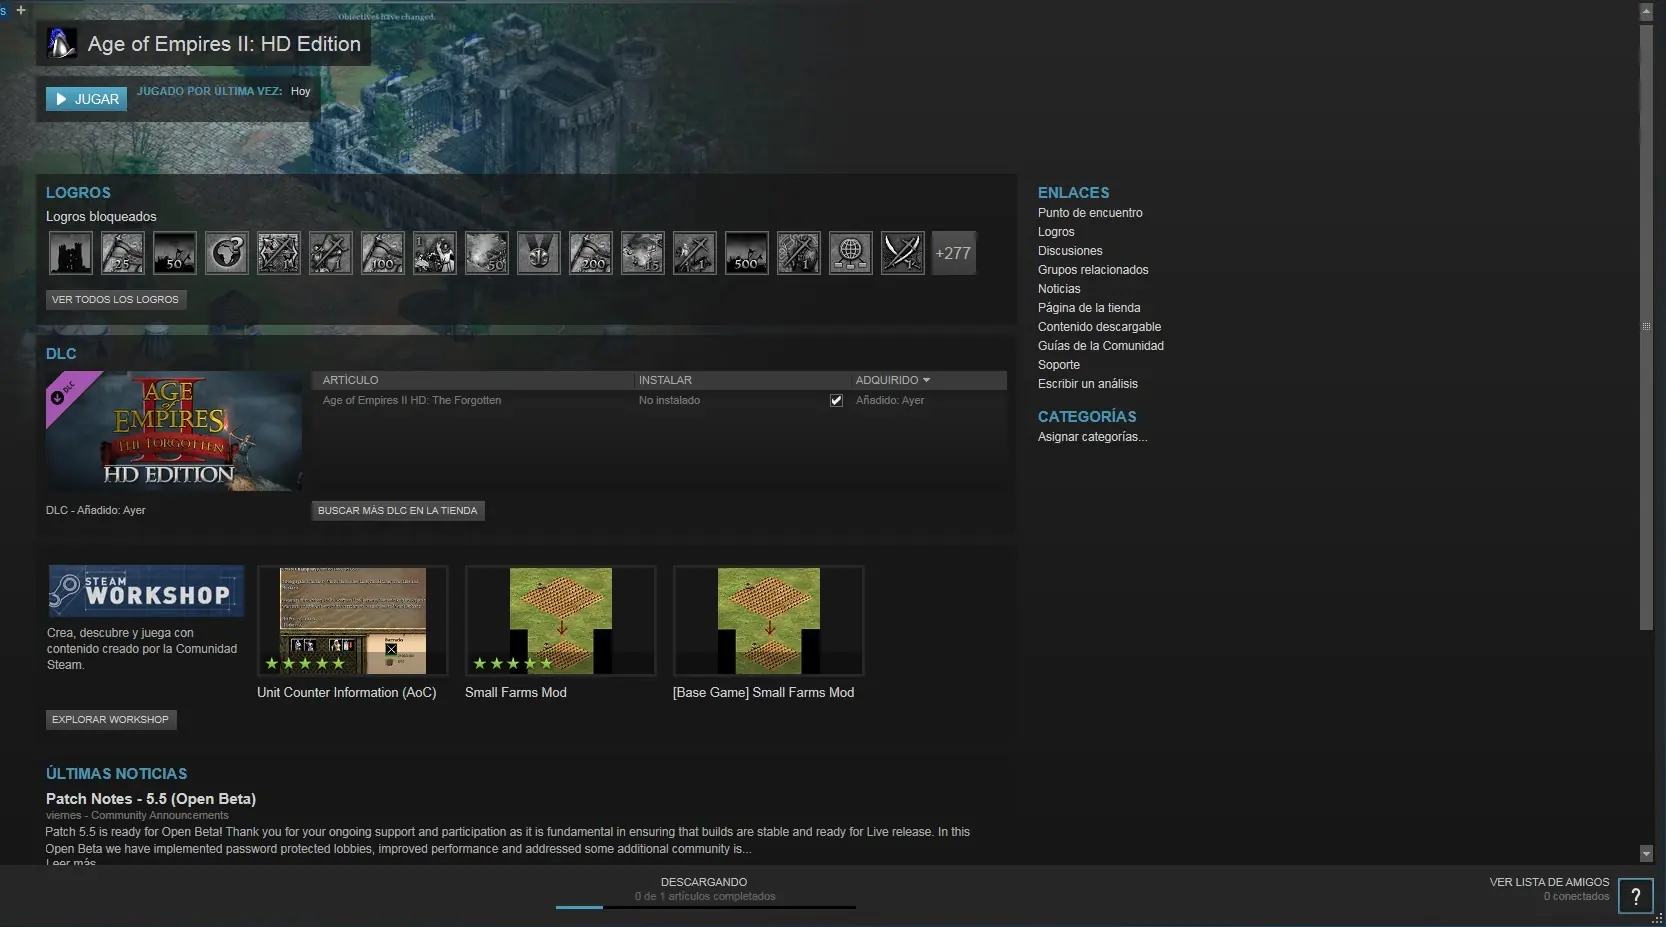Open the [Base Game] Small Farms Mod thumbnail
Viewport: 1666px width, 927px height.
[x=769, y=621]
